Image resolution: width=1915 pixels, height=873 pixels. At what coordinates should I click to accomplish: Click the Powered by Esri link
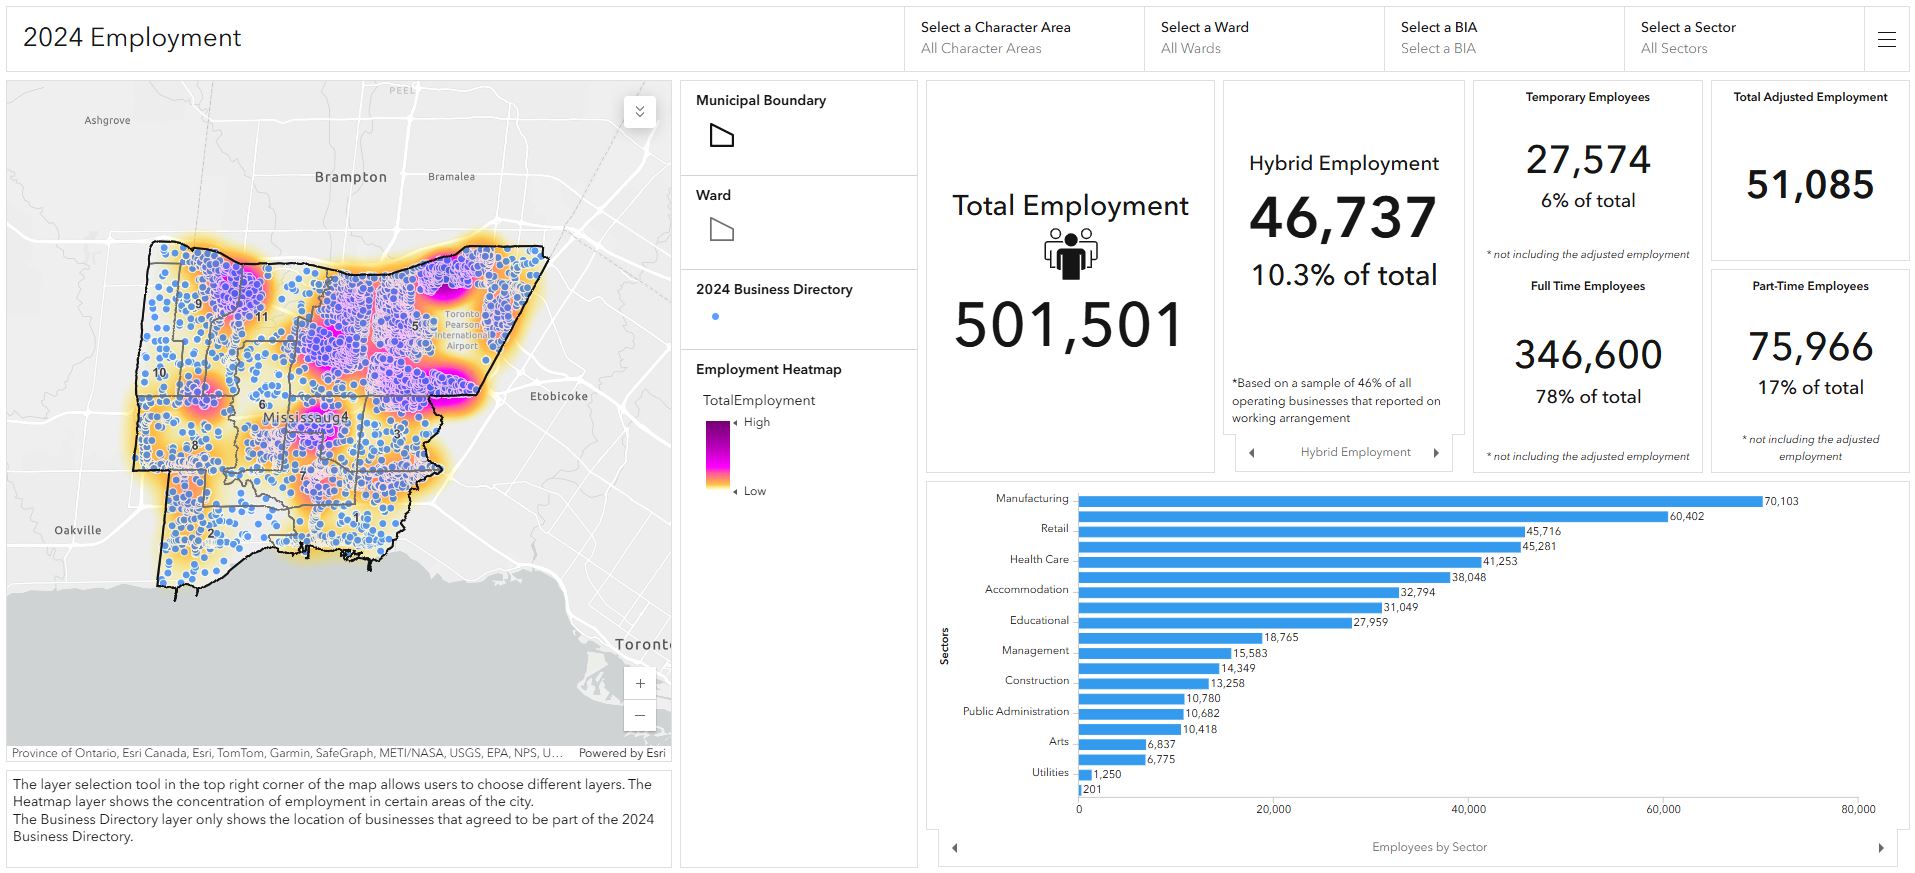pos(621,753)
